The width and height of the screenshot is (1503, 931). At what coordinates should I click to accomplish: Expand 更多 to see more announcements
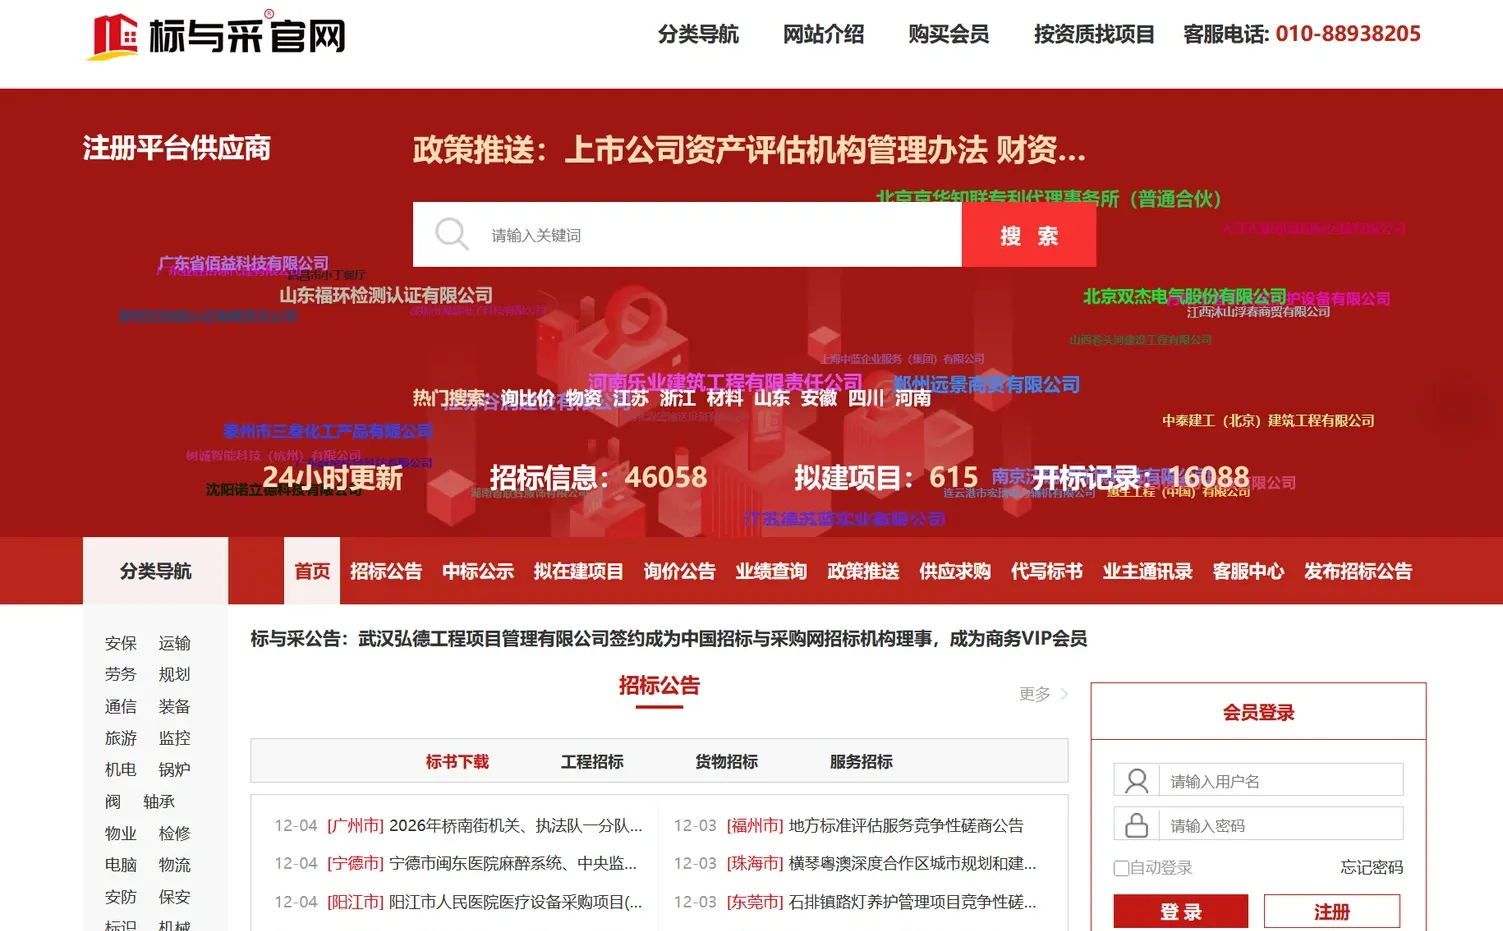pos(1034,694)
